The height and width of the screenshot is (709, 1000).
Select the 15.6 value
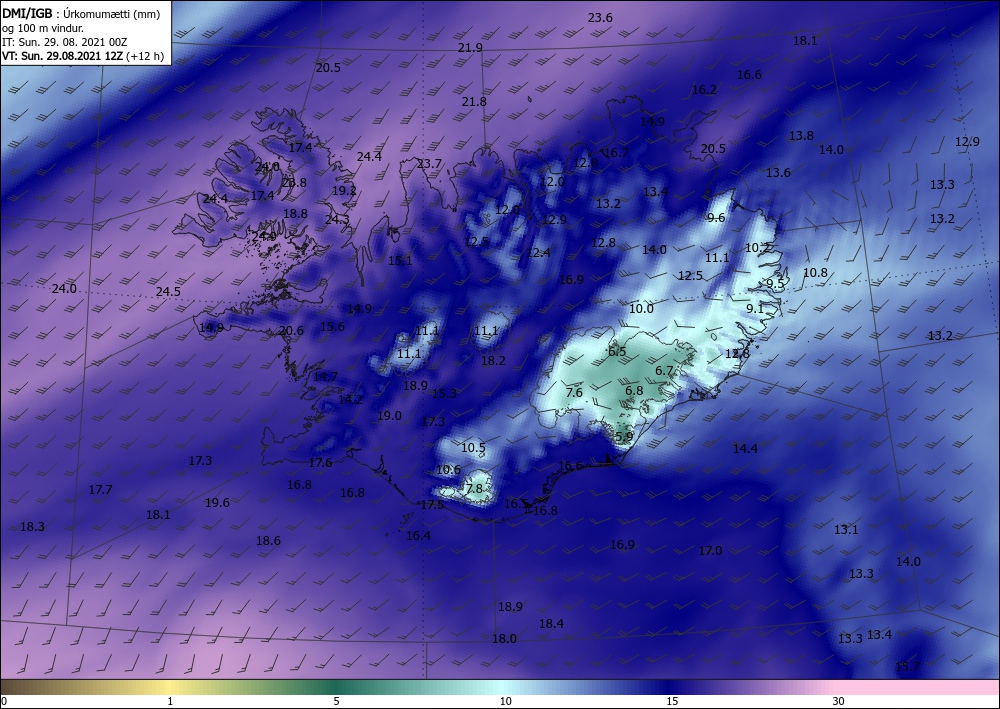(332, 327)
